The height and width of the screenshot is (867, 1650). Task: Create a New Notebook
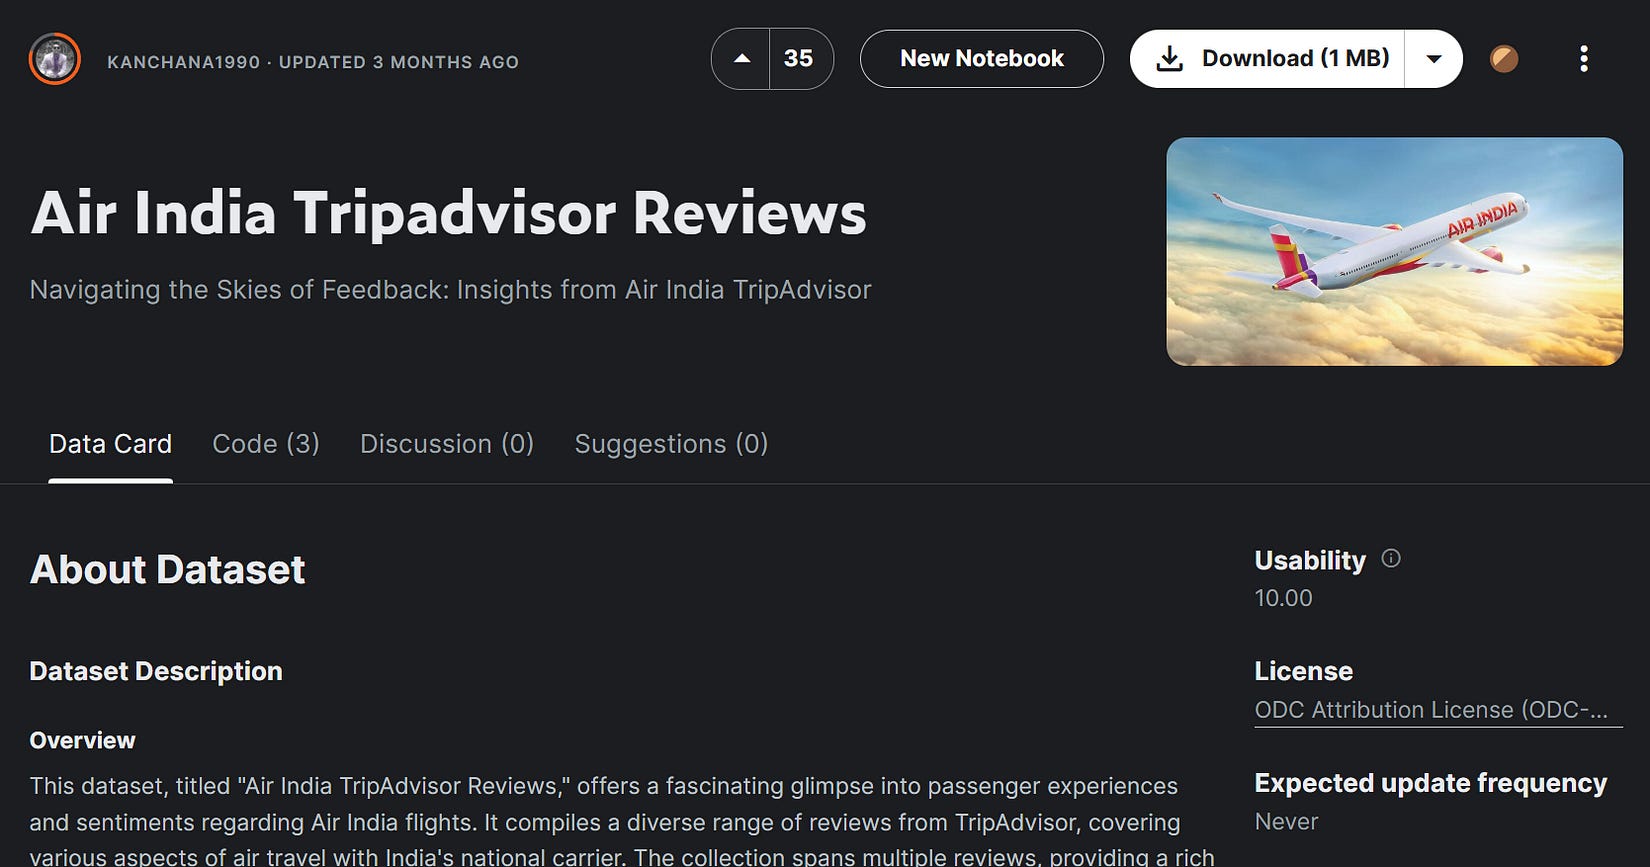point(982,59)
